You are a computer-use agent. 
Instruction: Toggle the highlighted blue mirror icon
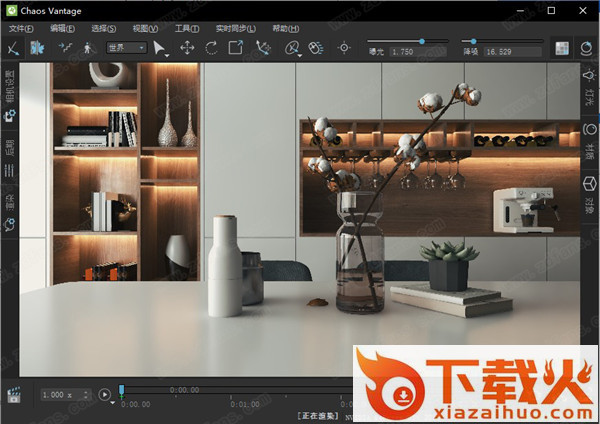38,48
